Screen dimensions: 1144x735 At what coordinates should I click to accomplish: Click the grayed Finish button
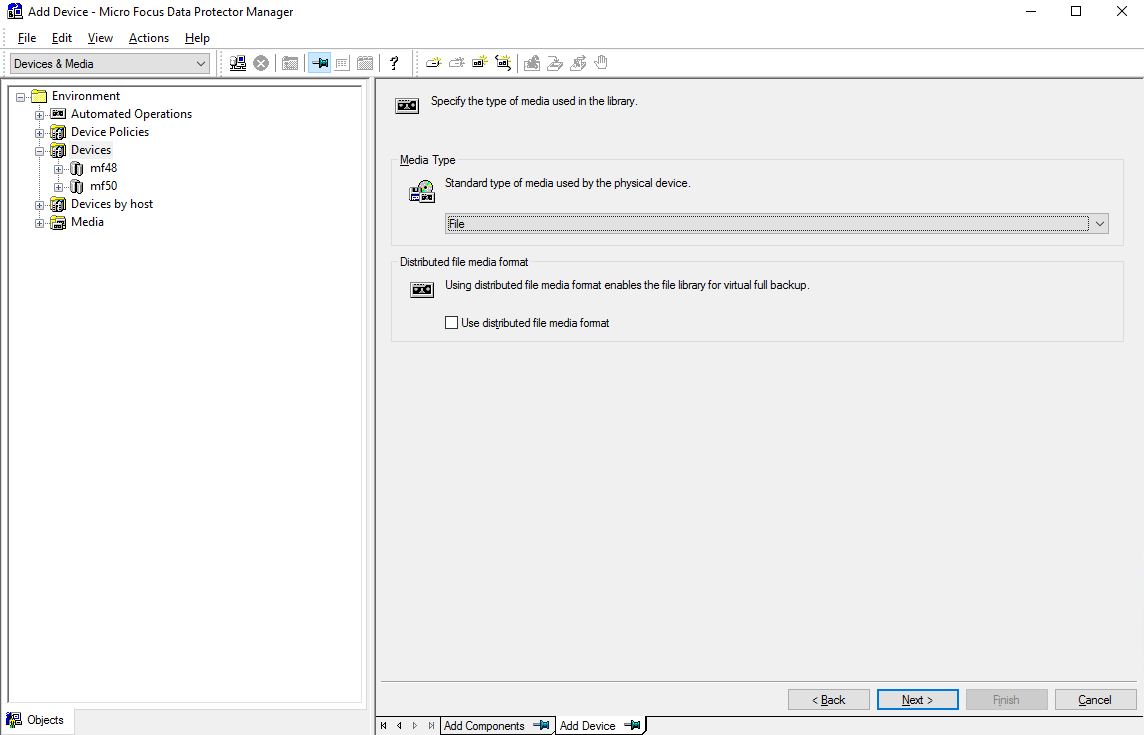pos(1007,699)
